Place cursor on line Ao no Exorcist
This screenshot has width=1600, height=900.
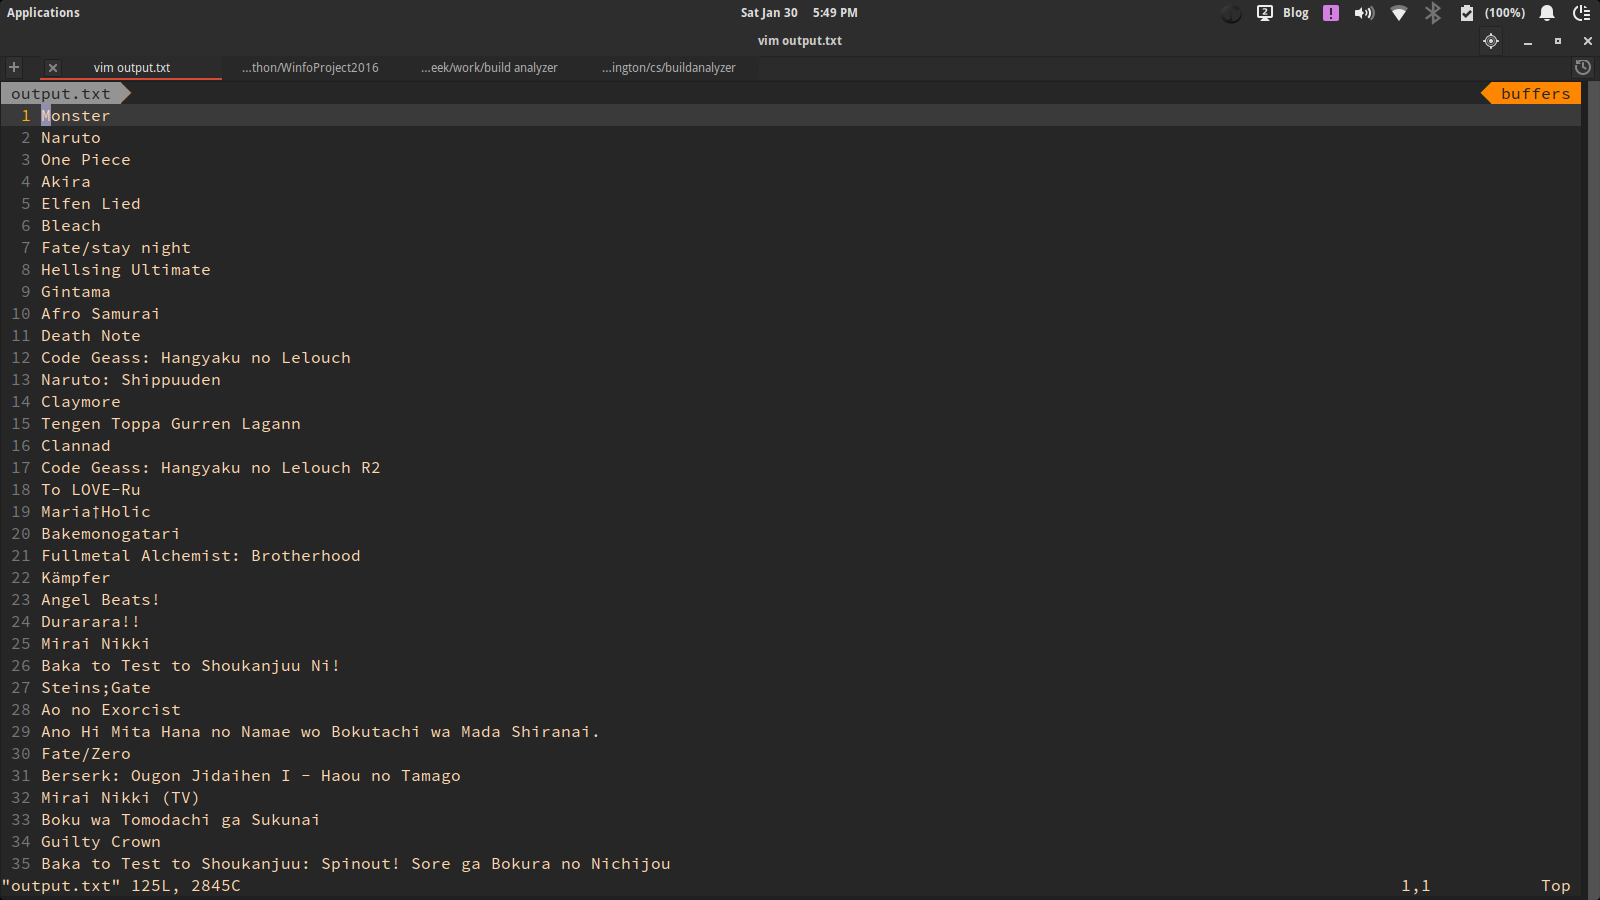[111, 710]
